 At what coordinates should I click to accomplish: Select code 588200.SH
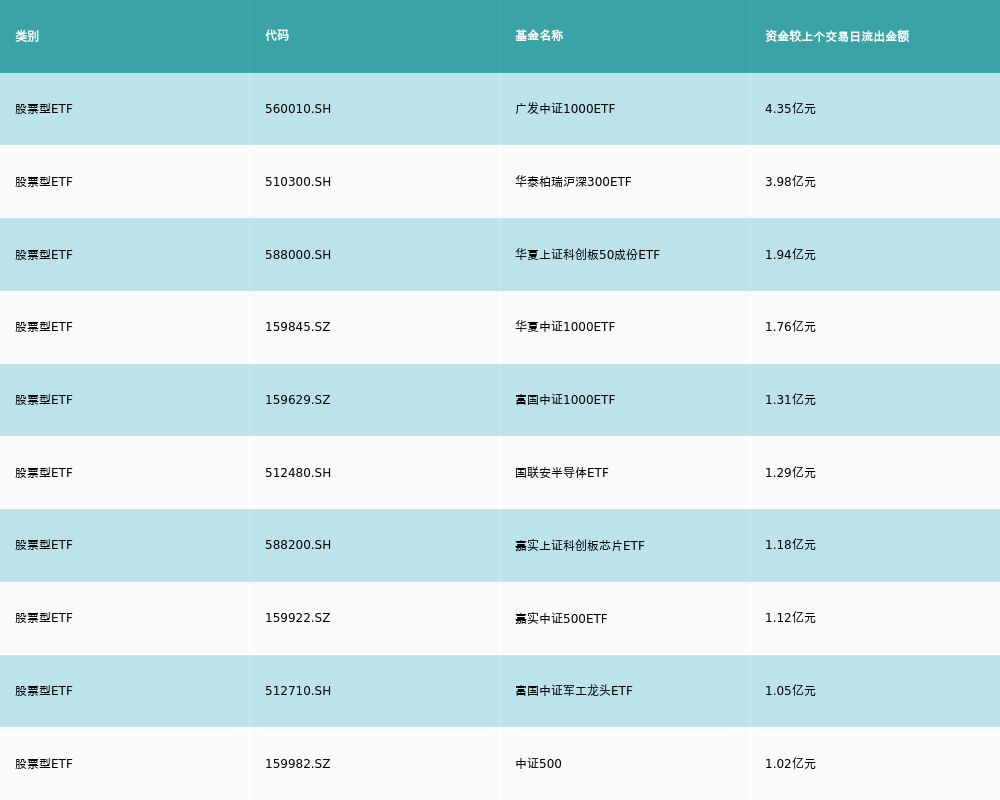click(x=298, y=545)
